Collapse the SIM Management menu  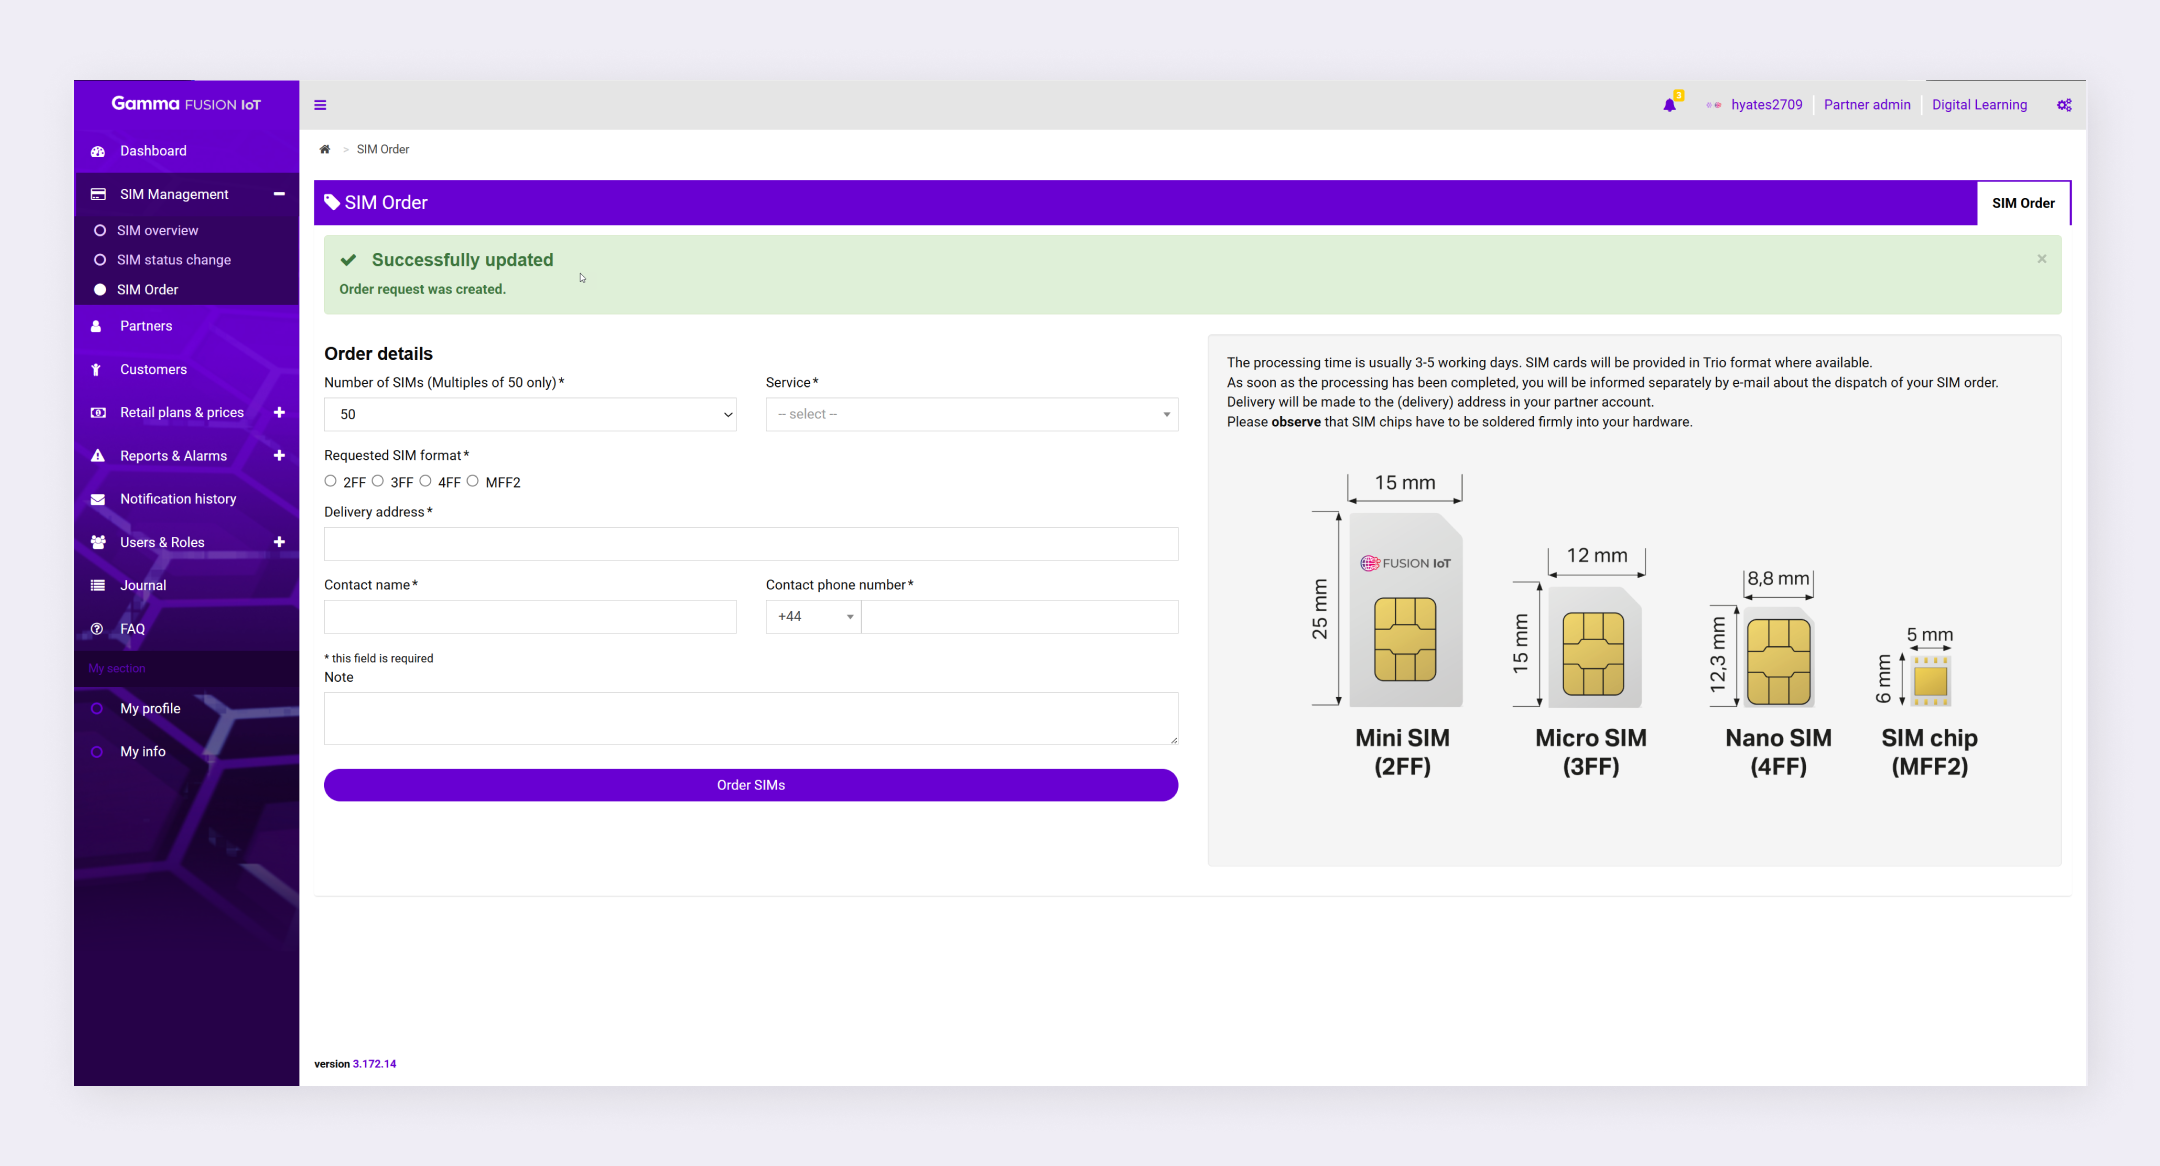(x=279, y=194)
